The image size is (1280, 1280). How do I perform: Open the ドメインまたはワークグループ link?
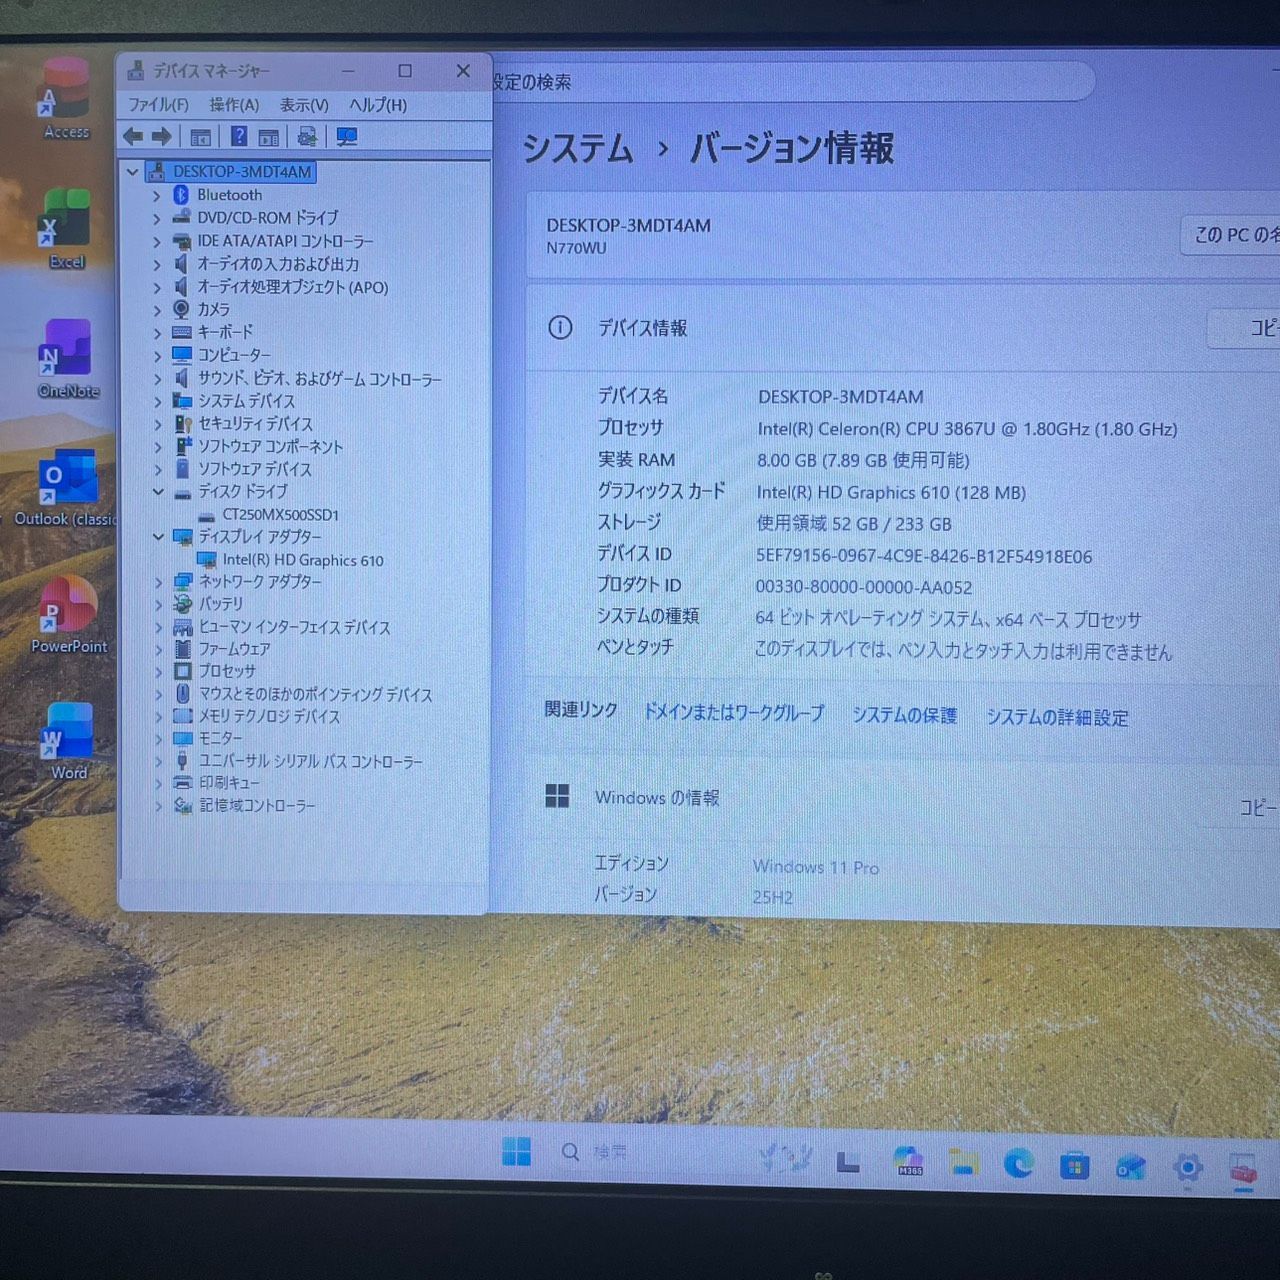[734, 713]
